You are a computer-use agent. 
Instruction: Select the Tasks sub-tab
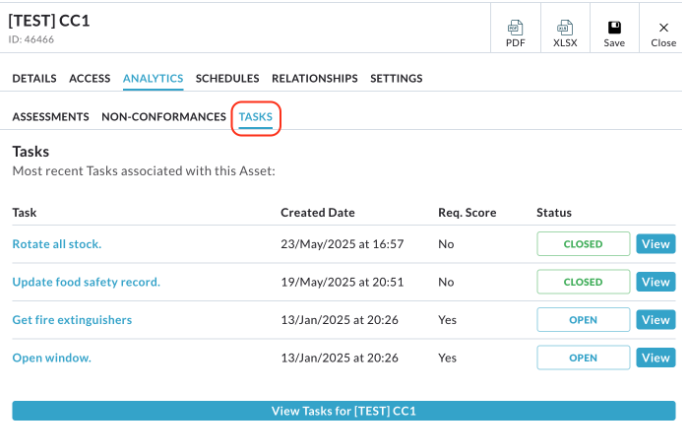point(256,117)
